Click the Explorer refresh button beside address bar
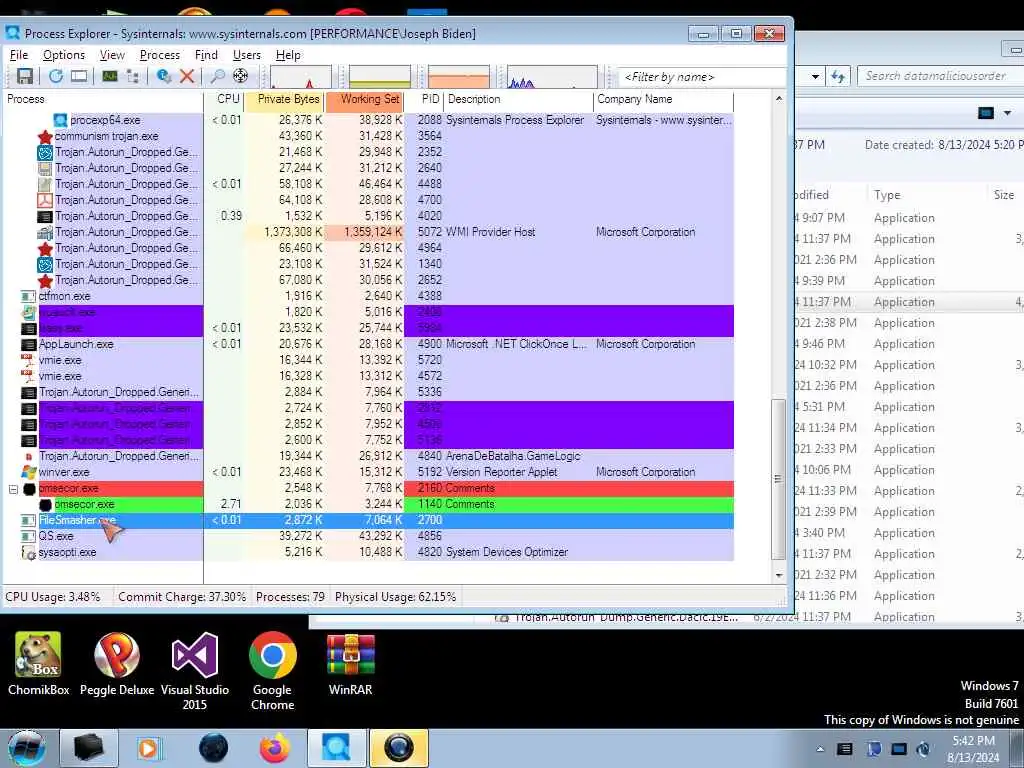Image resolution: width=1024 pixels, height=768 pixels. click(x=839, y=76)
